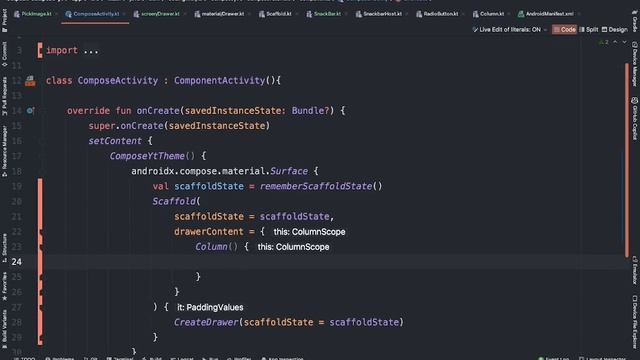Open the Resource Manager side panel
Viewport: 640px width, 360px height.
click(x=4, y=151)
